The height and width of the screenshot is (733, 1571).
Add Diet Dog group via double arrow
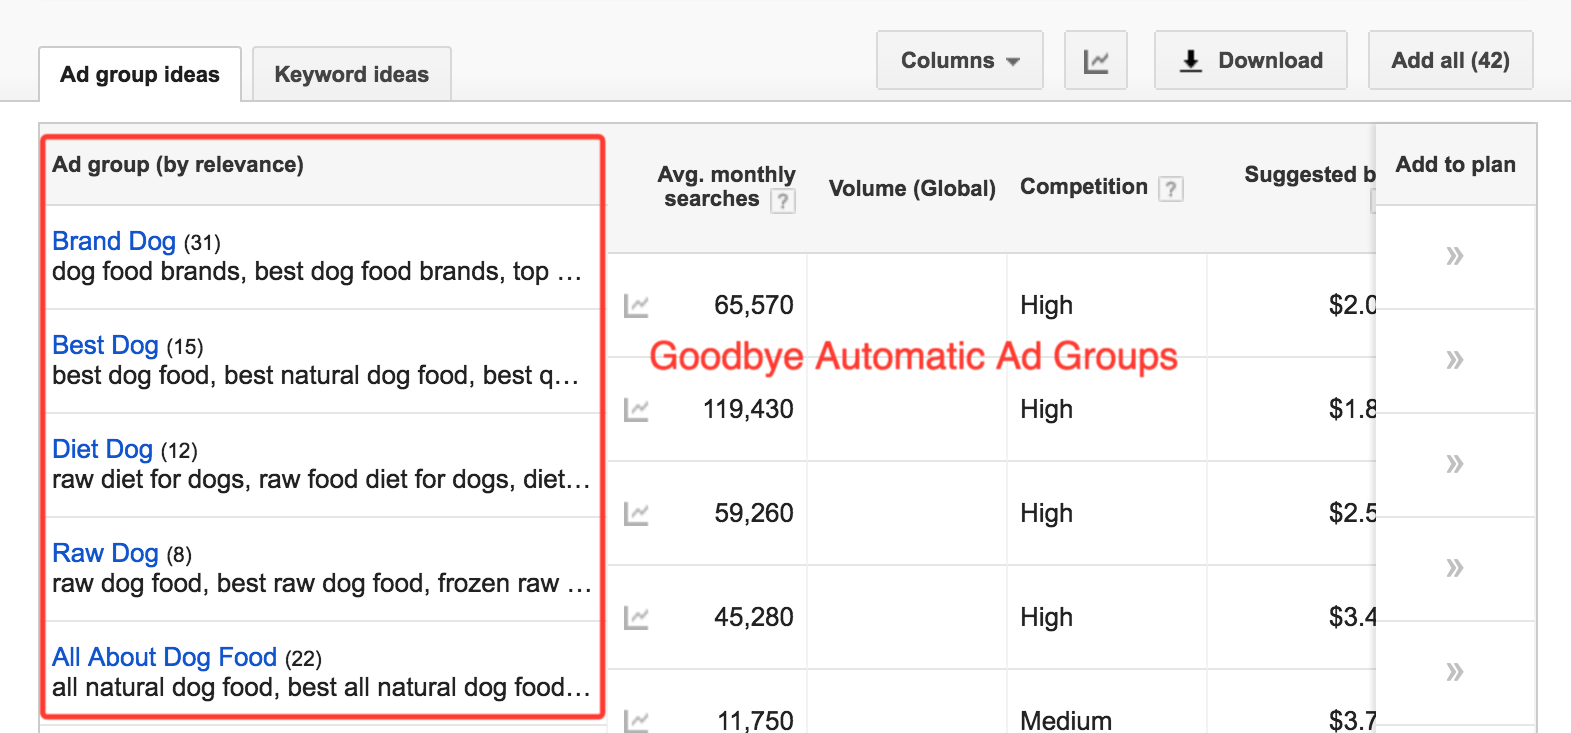tap(1454, 464)
